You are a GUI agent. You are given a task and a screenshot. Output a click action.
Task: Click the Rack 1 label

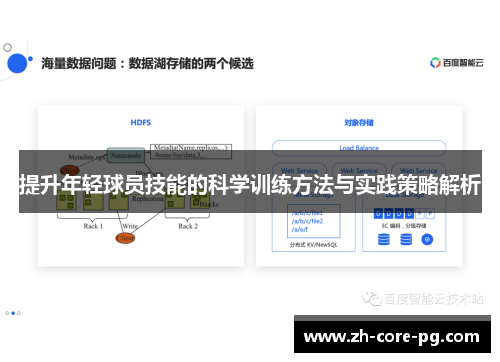tap(93, 226)
